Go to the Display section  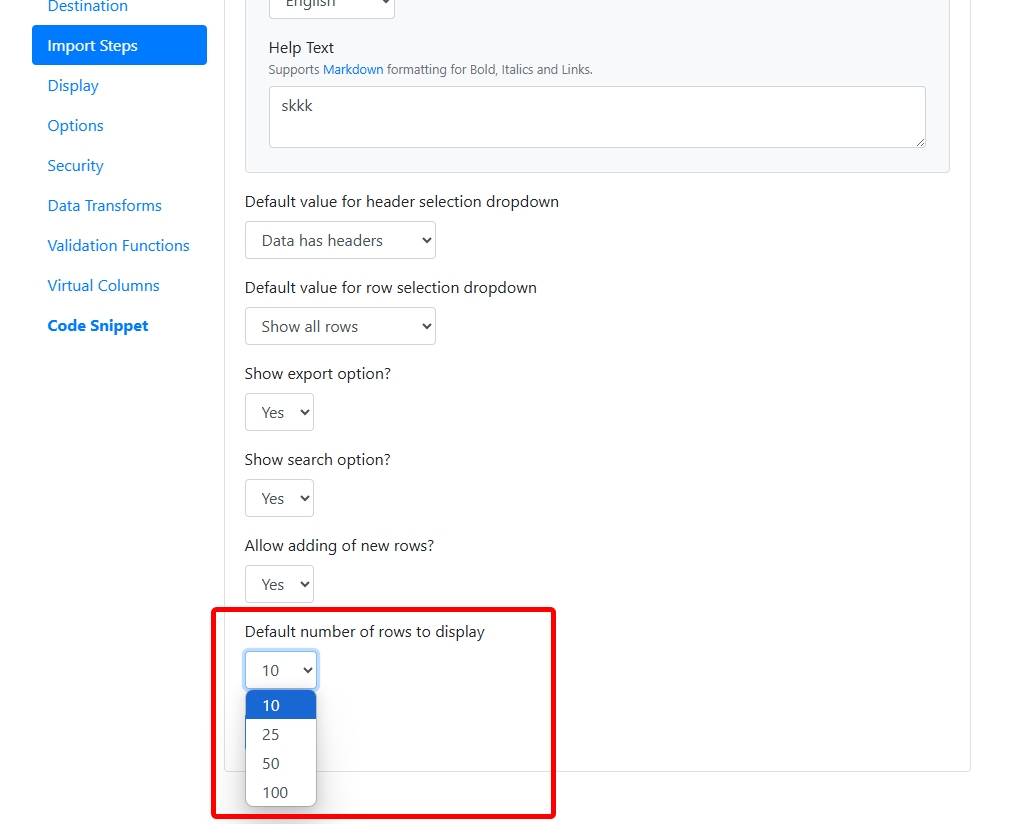pyautogui.click(x=73, y=86)
